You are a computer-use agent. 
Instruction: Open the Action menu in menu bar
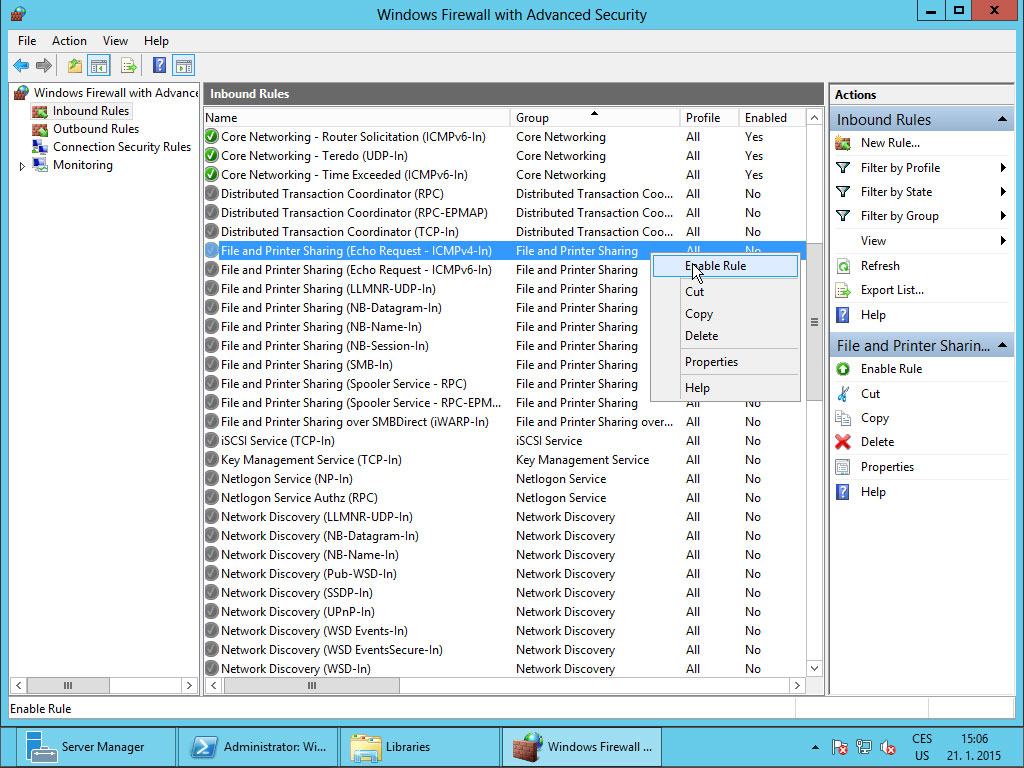tap(69, 41)
